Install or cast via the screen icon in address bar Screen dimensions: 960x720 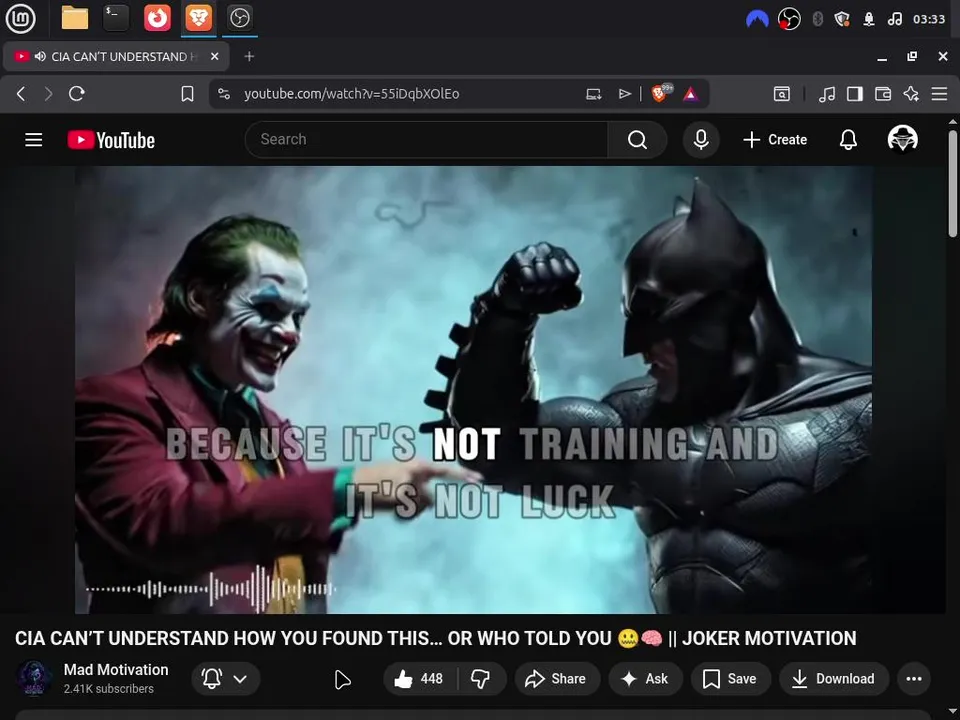pyautogui.click(x=593, y=94)
